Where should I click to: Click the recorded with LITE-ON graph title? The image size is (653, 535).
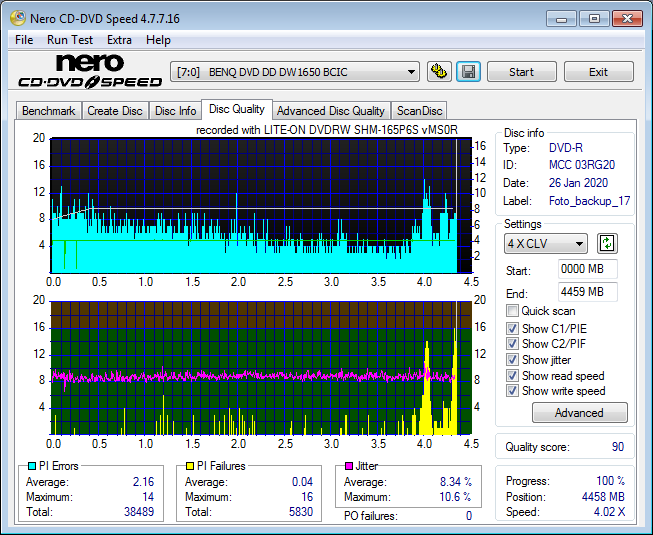coord(327,130)
